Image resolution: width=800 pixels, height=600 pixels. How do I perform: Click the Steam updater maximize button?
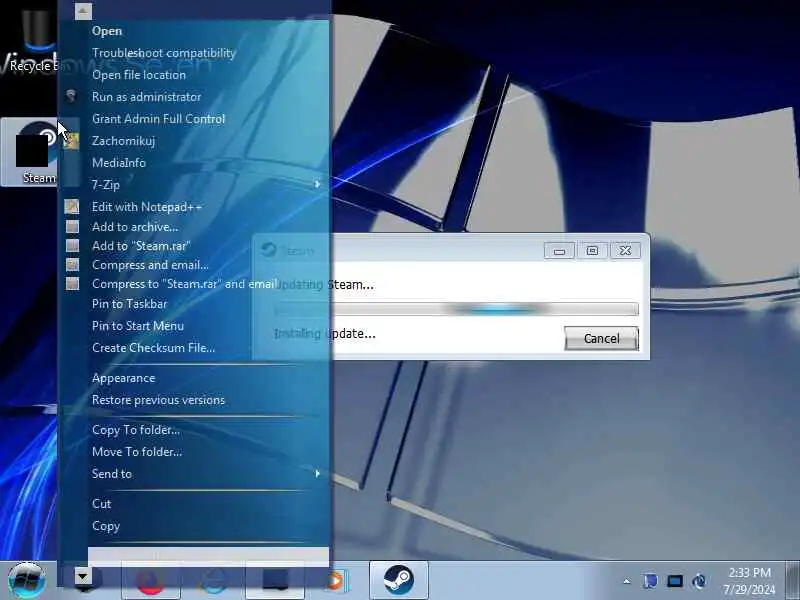click(x=592, y=251)
